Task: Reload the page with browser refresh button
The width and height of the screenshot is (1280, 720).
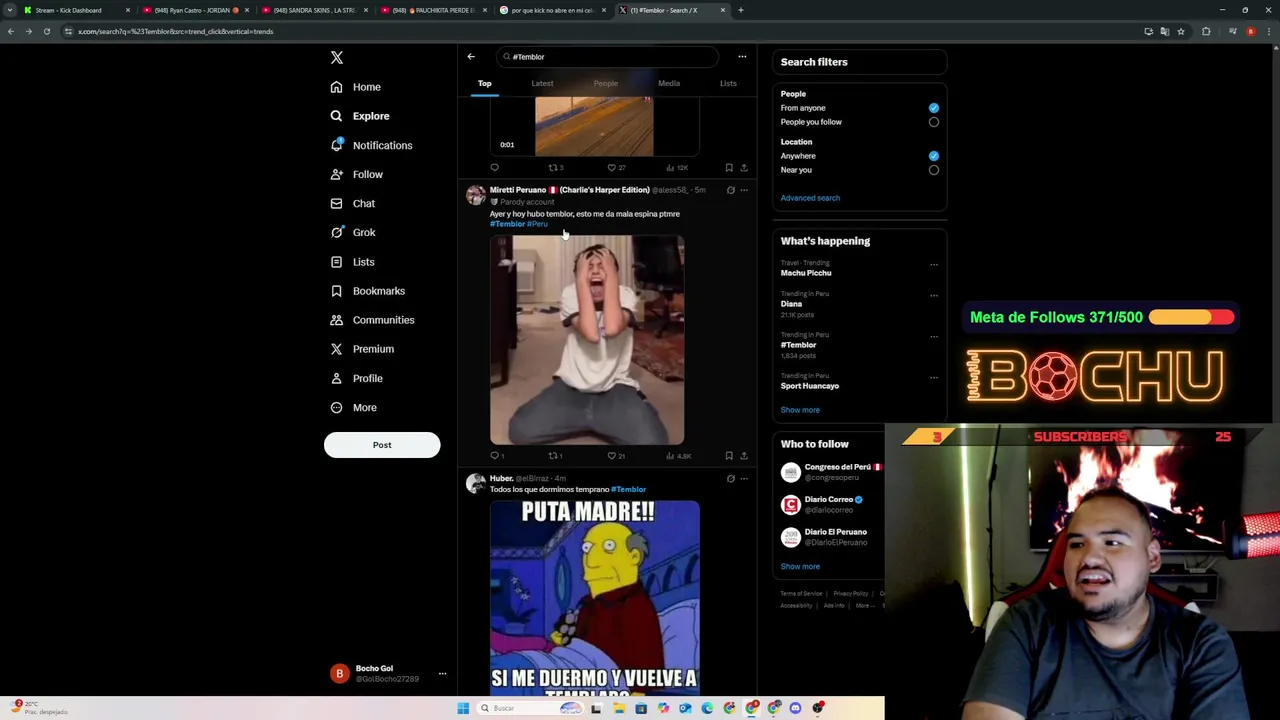Action: pyautogui.click(x=47, y=31)
